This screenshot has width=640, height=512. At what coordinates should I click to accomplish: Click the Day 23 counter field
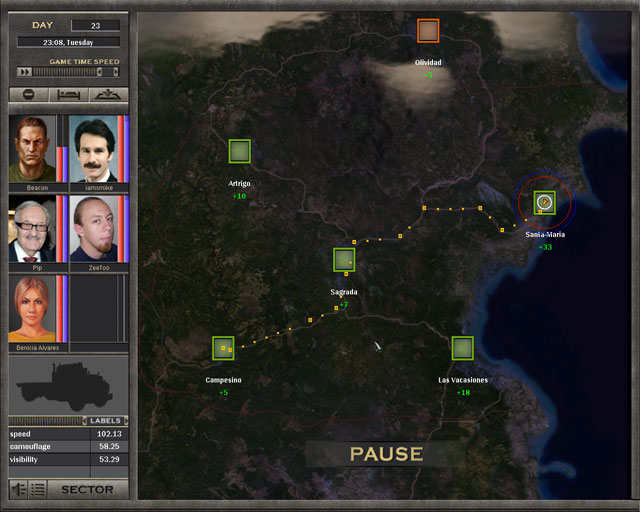(96, 26)
